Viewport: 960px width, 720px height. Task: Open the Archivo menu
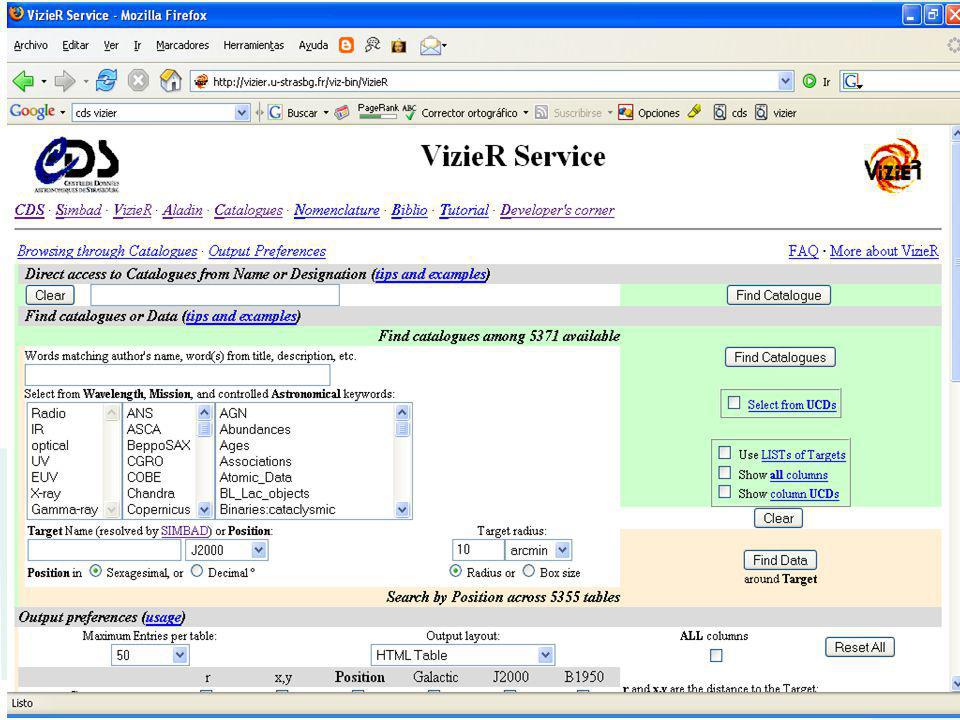(x=31, y=45)
